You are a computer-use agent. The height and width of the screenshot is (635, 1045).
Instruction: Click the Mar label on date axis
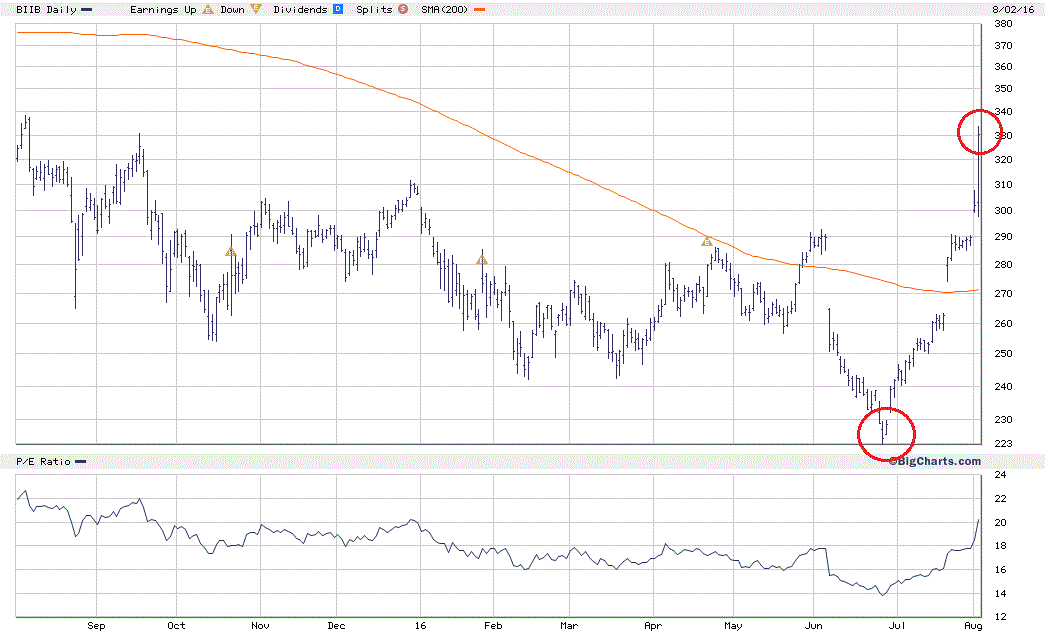coord(569,626)
